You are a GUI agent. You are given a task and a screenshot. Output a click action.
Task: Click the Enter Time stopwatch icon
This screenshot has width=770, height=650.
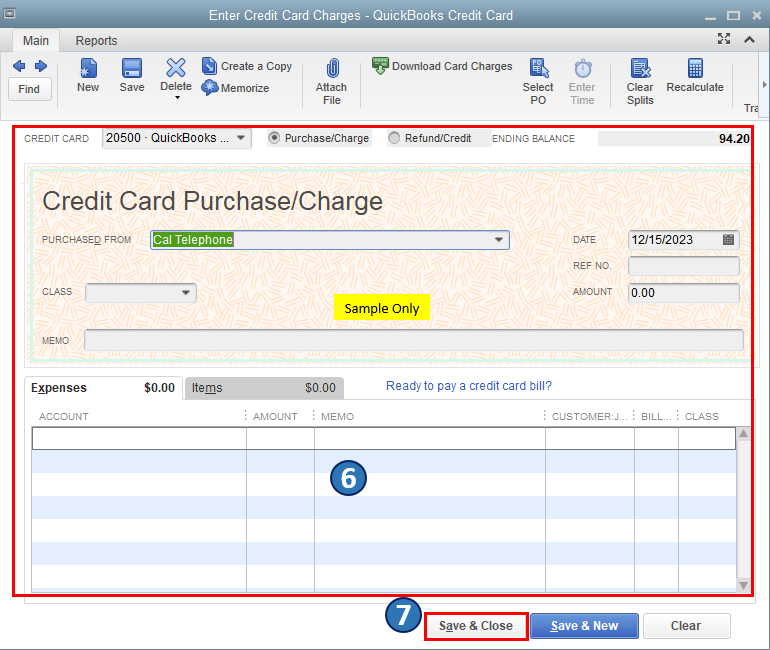tap(583, 68)
